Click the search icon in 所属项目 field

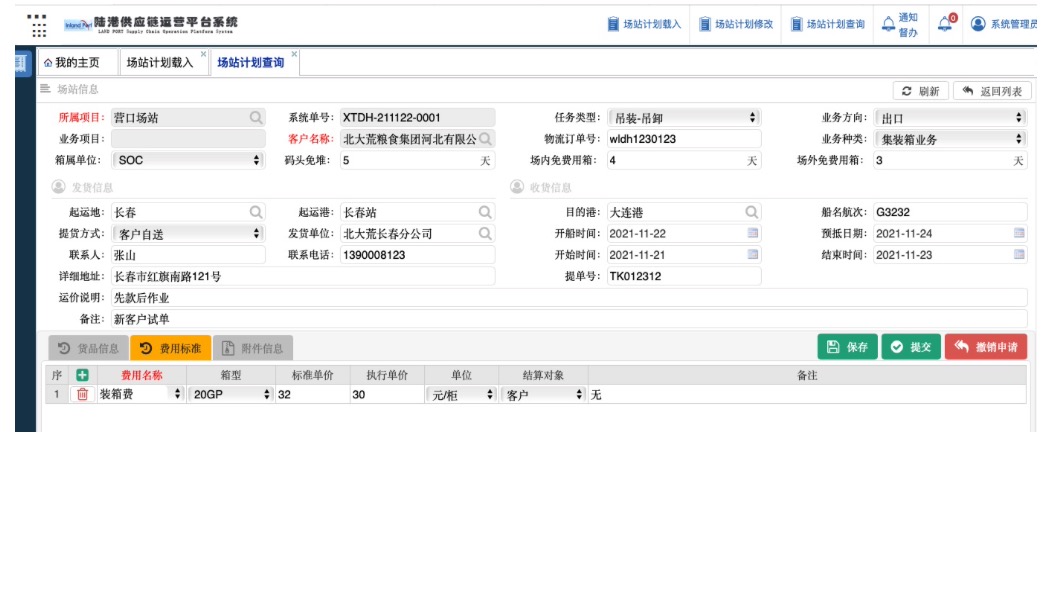pos(256,118)
